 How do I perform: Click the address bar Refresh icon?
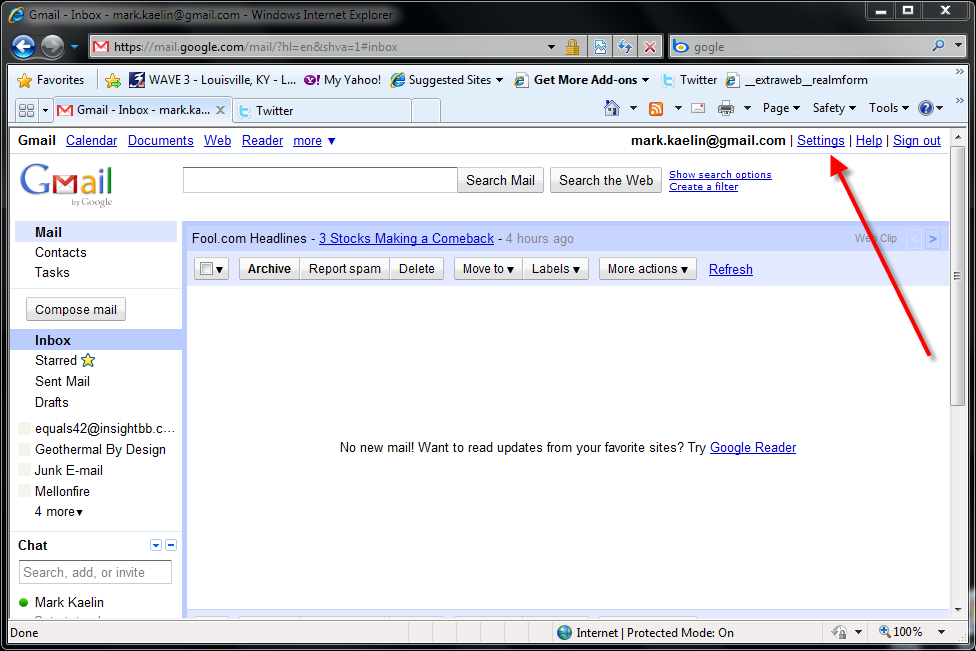[625, 47]
